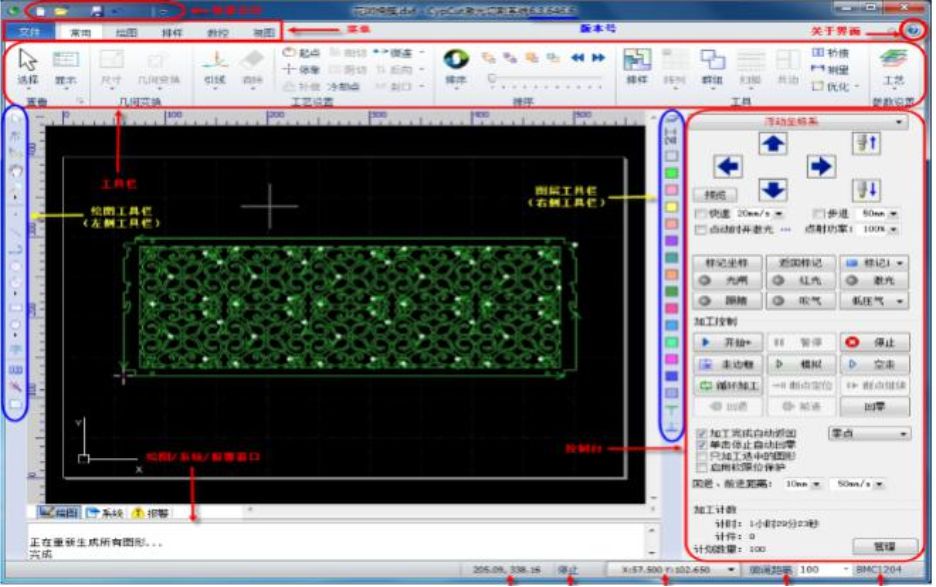Click the 桥接 bridge tool
Image resolution: width=936 pixels, height=587 pixels.
831,53
